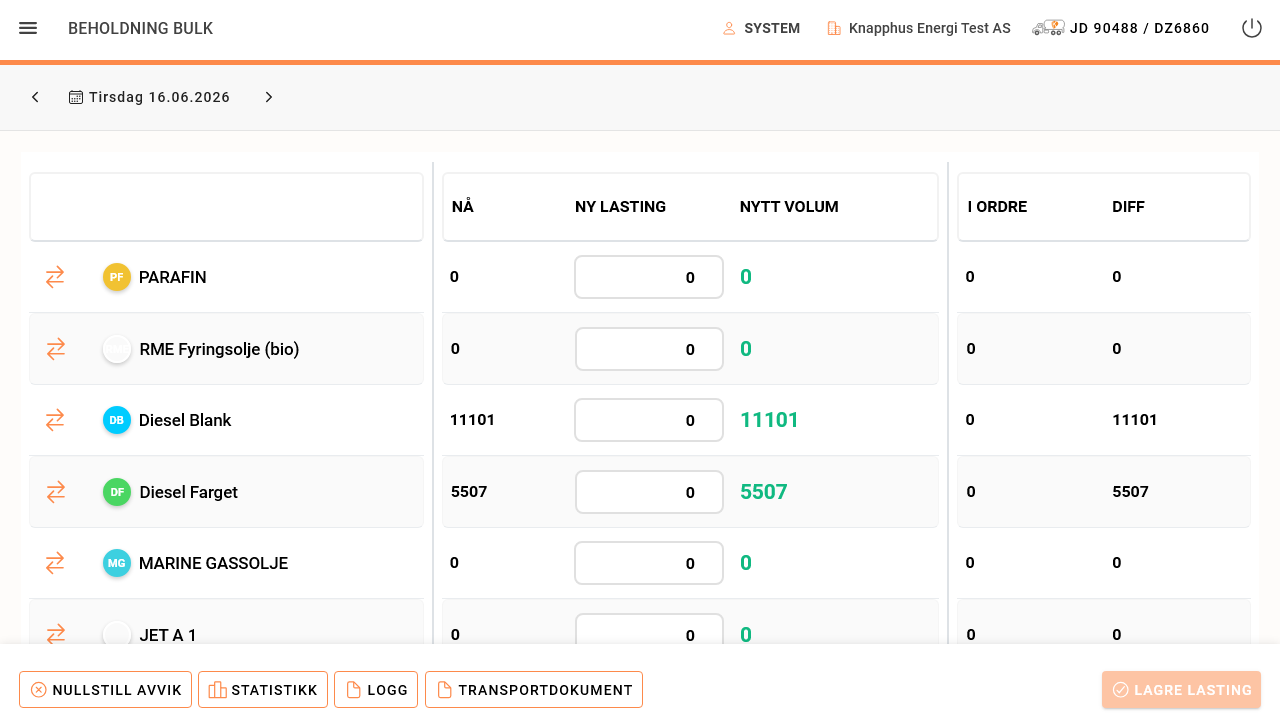Screen dimensions: 1280x720
Task: Click the NY LASTING column header
Action: click(621, 207)
